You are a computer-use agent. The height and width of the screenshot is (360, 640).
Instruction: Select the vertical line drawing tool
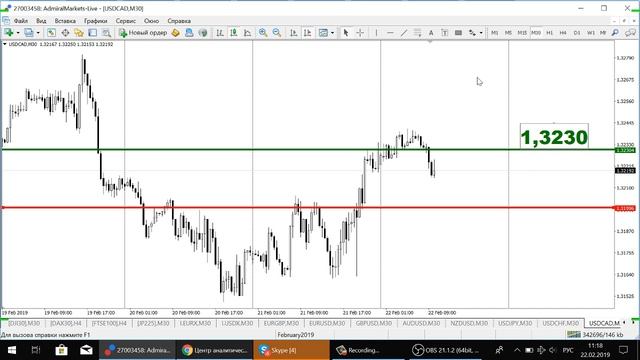click(x=376, y=33)
